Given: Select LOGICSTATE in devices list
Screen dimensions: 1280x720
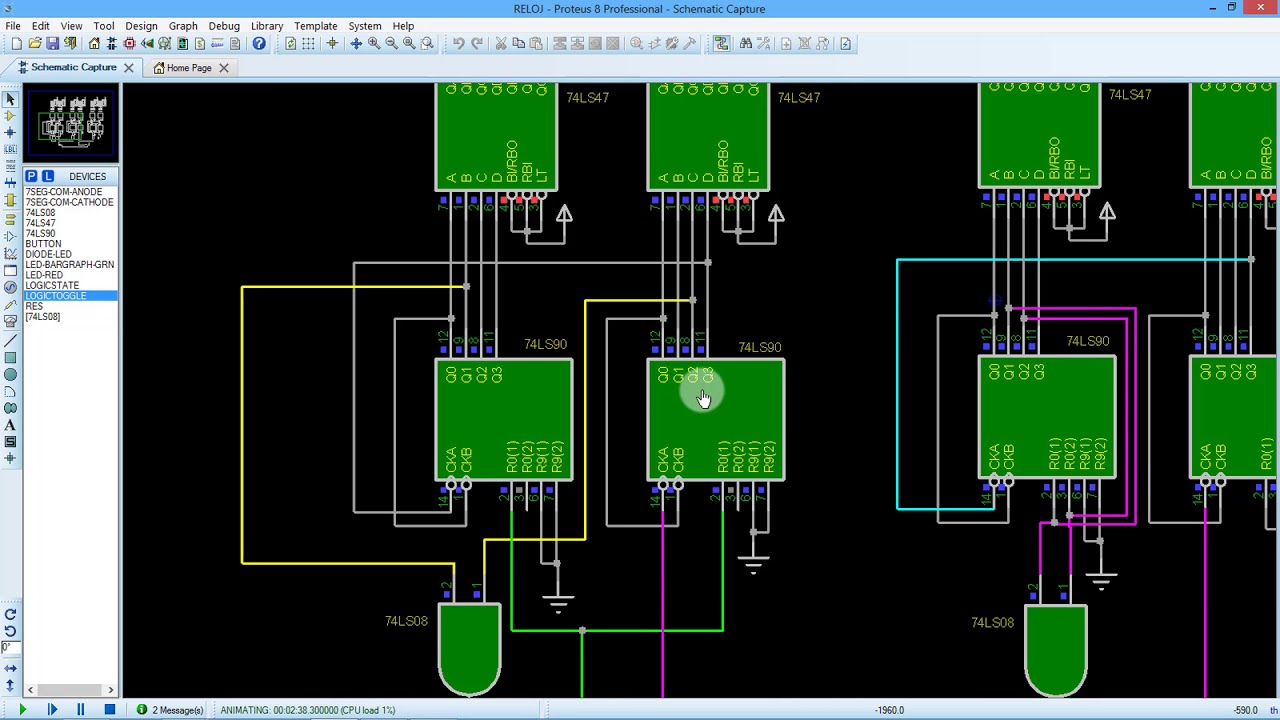Looking at the screenshot, I should click(x=70, y=286).
